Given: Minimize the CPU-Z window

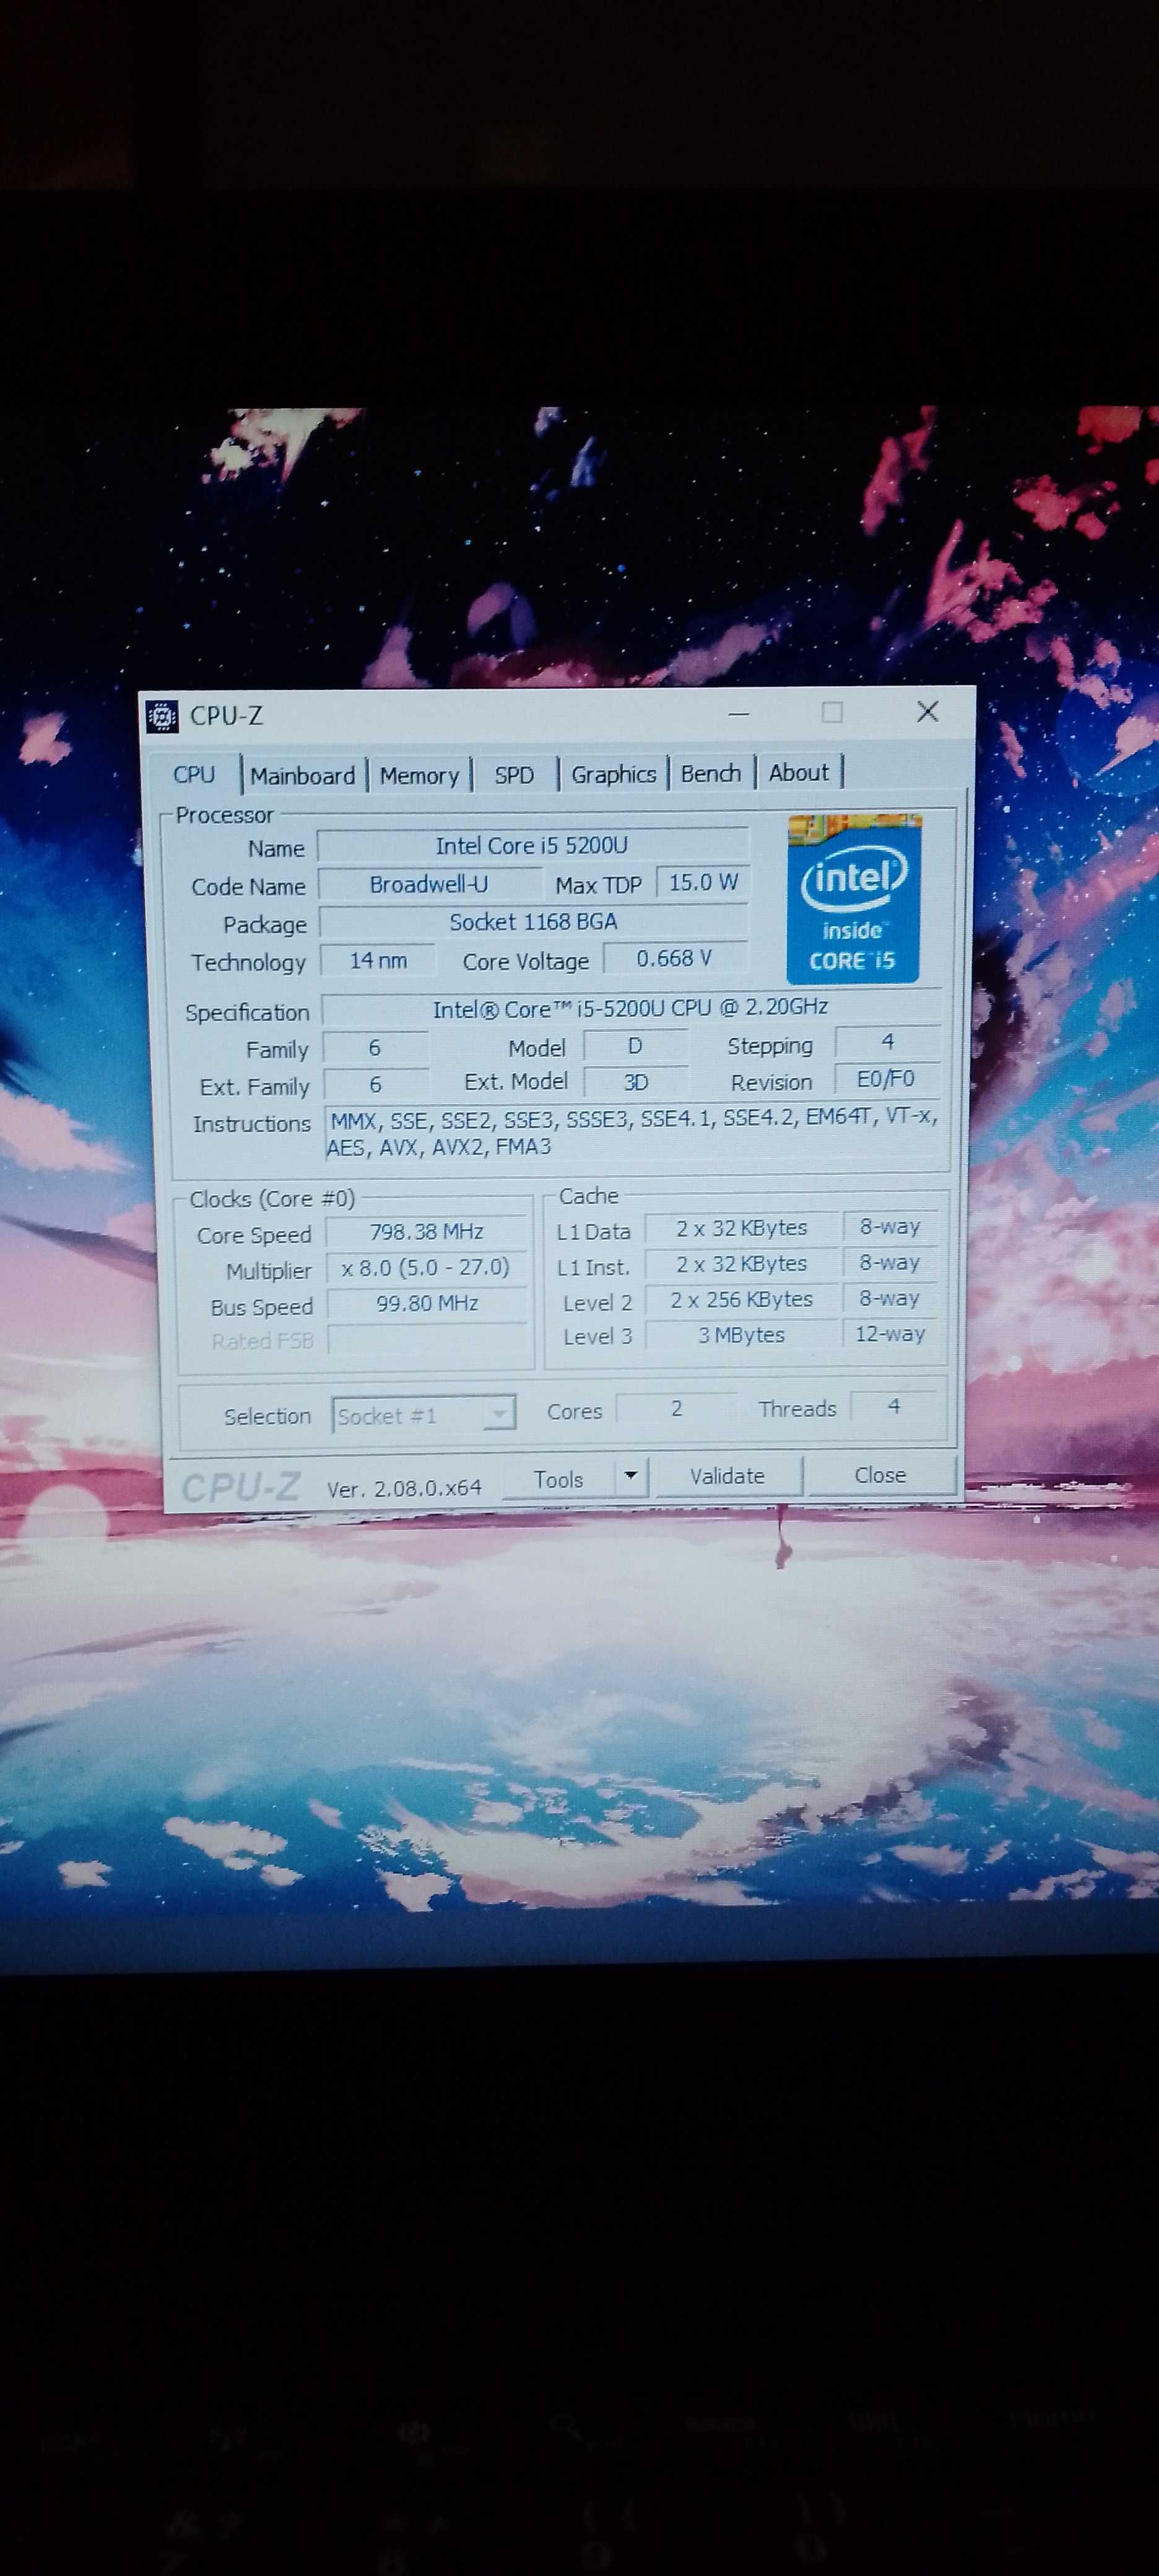Looking at the screenshot, I should pyautogui.click(x=739, y=714).
